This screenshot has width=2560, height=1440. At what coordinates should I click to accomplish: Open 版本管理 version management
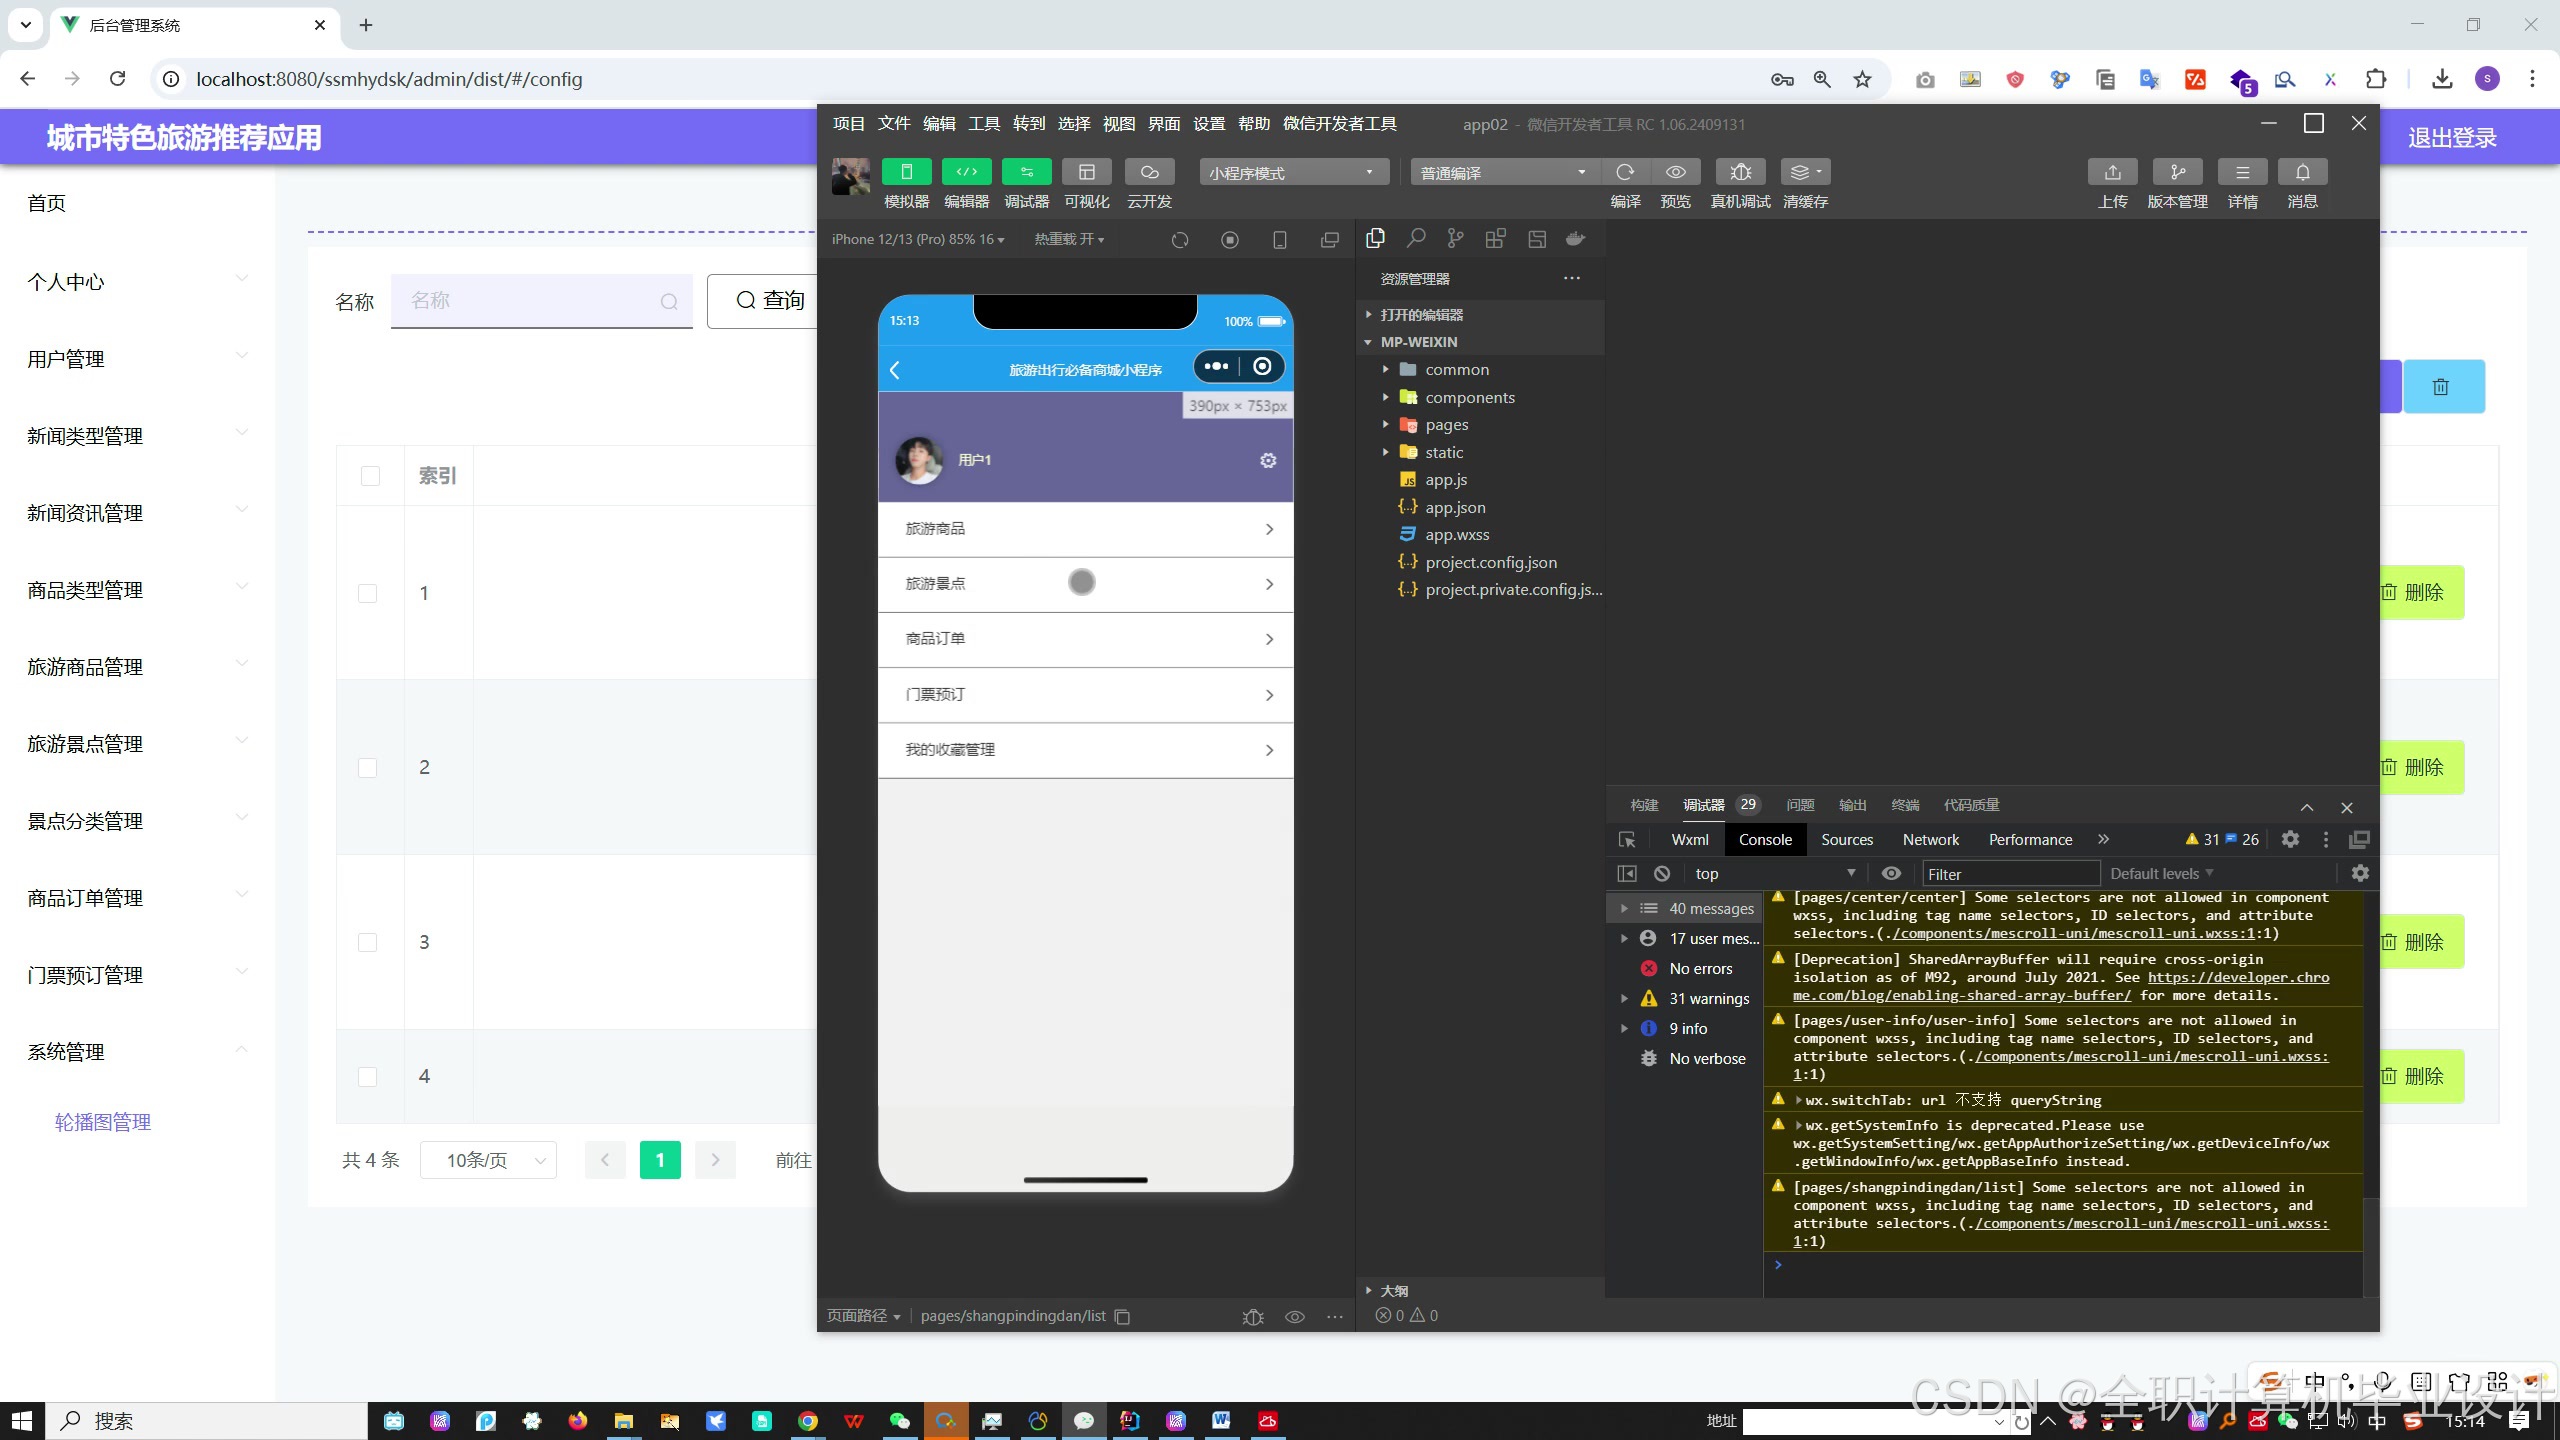coord(2177,172)
